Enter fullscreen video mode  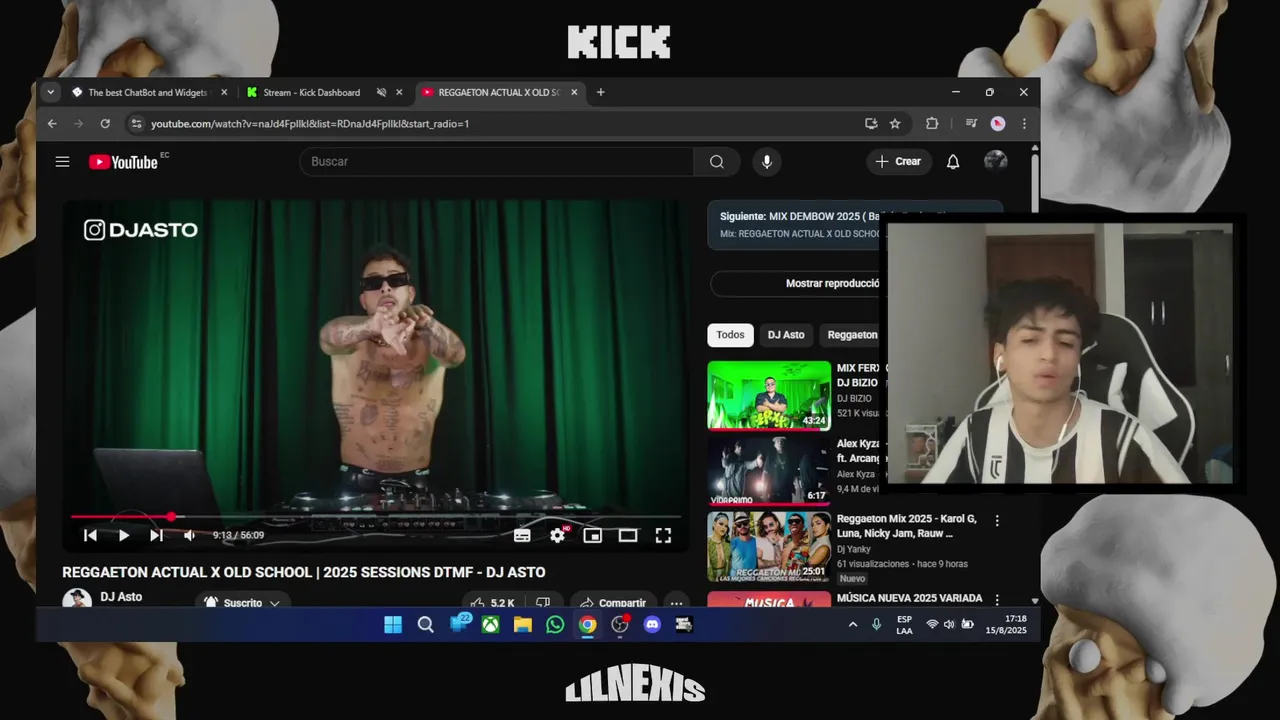pyautogui.click(x=663, y=535)
